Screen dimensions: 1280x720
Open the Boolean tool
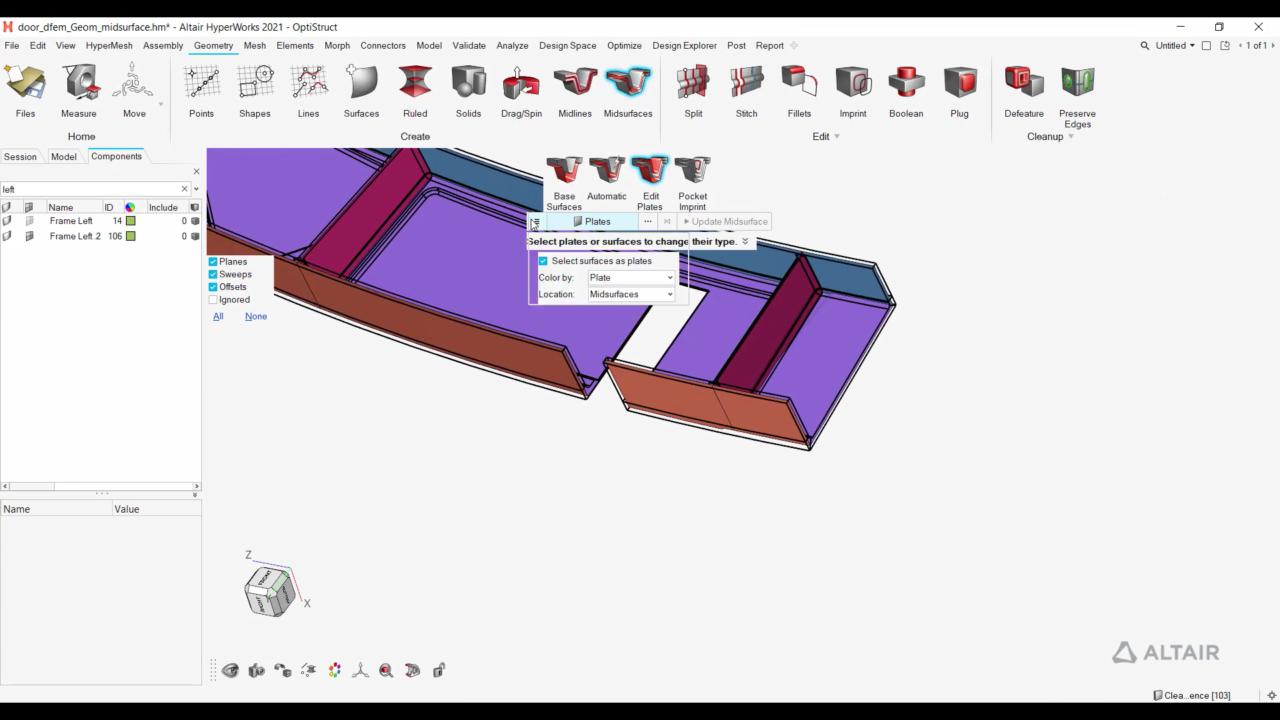coord(906,91)
